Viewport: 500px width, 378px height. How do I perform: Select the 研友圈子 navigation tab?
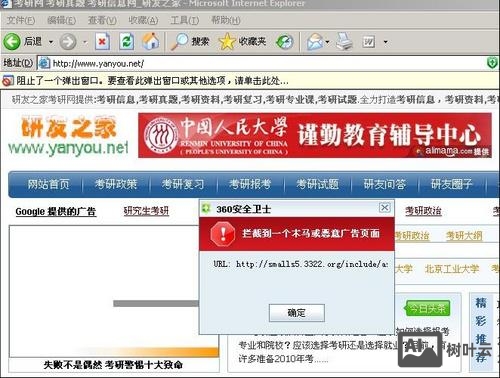pyautogui.click(x=452, y=184)
